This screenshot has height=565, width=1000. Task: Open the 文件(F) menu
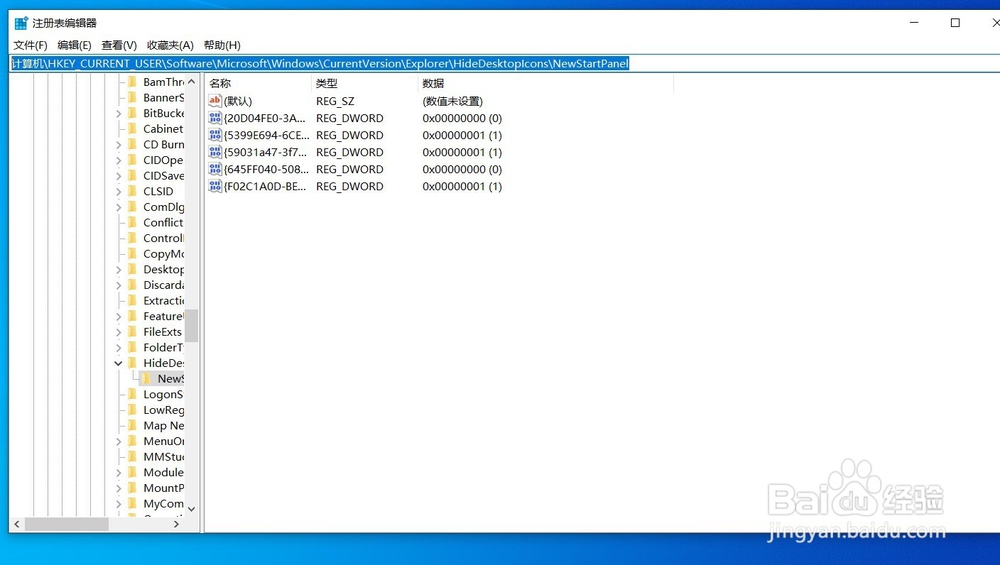[30, 45]
